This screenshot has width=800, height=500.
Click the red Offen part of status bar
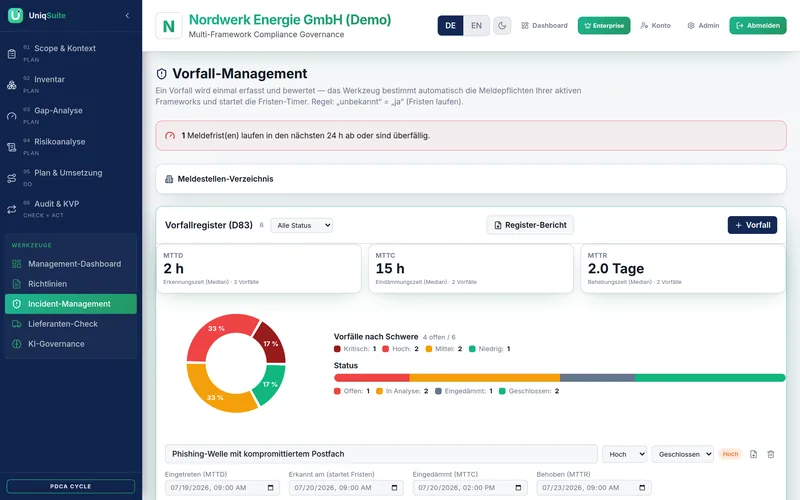[371, 378]
